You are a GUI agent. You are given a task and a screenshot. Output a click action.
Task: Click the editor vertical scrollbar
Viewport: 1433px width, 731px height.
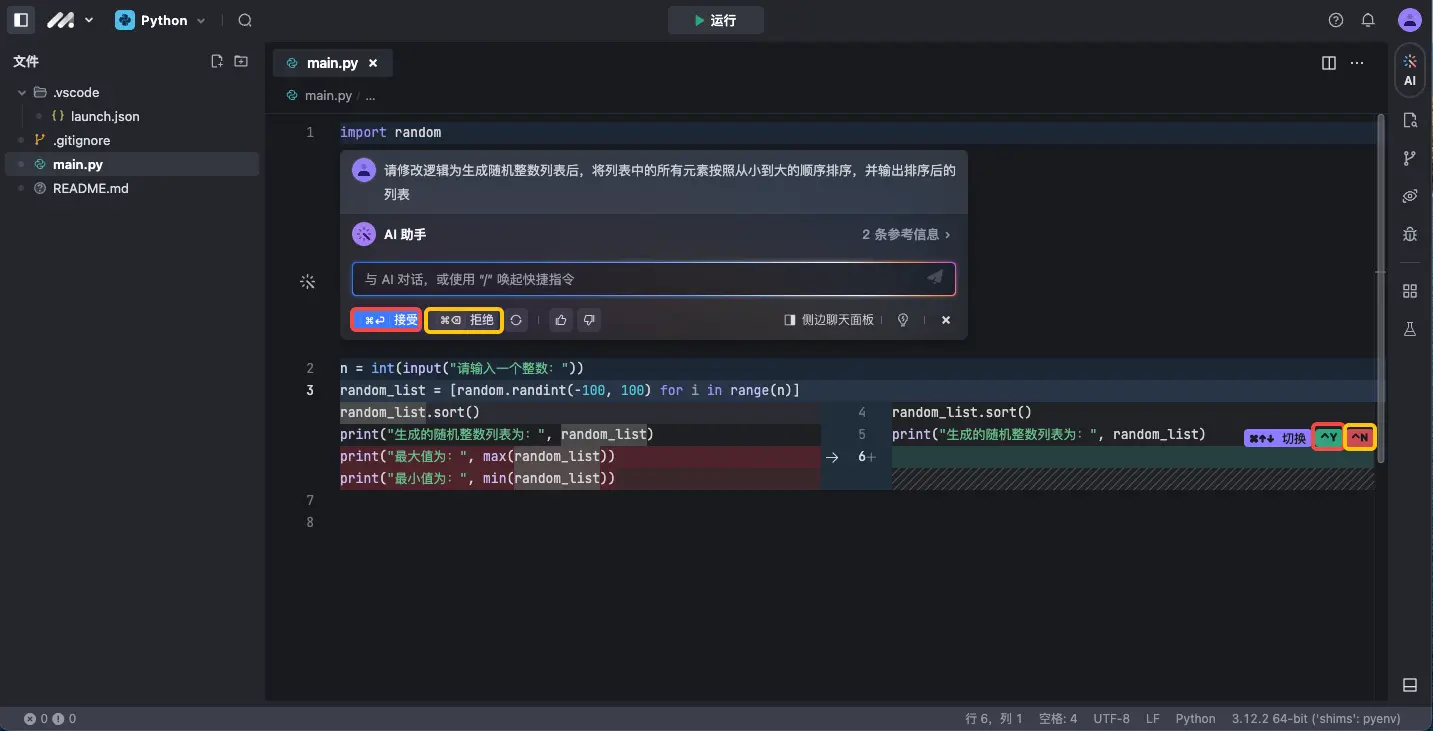tap(1381, 289)
